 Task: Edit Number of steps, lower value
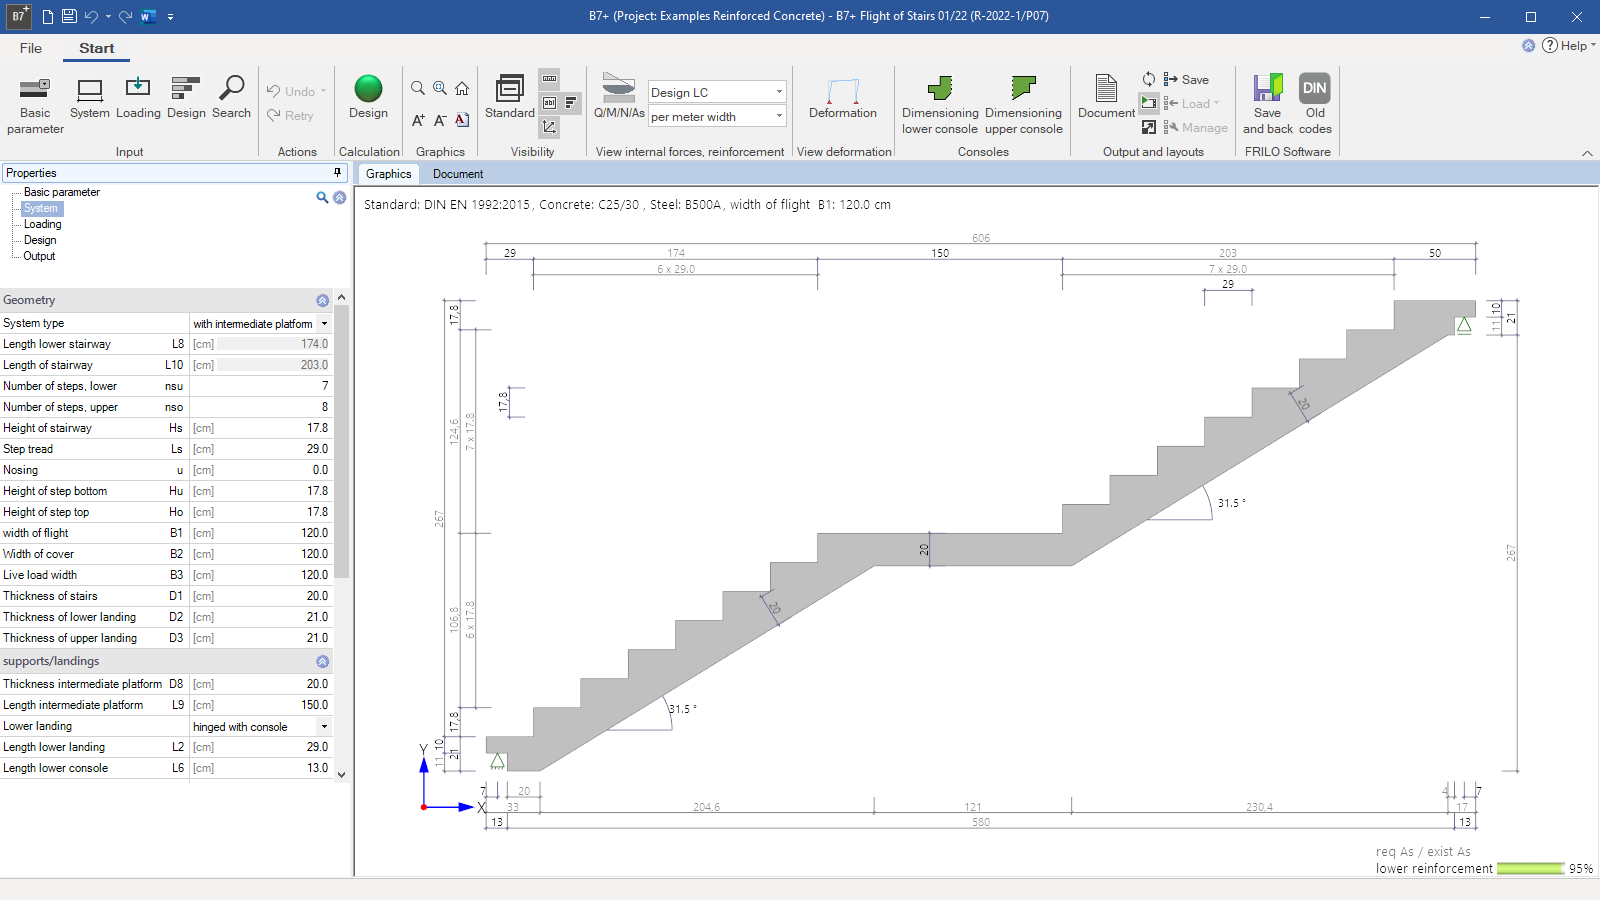(261, 386)
